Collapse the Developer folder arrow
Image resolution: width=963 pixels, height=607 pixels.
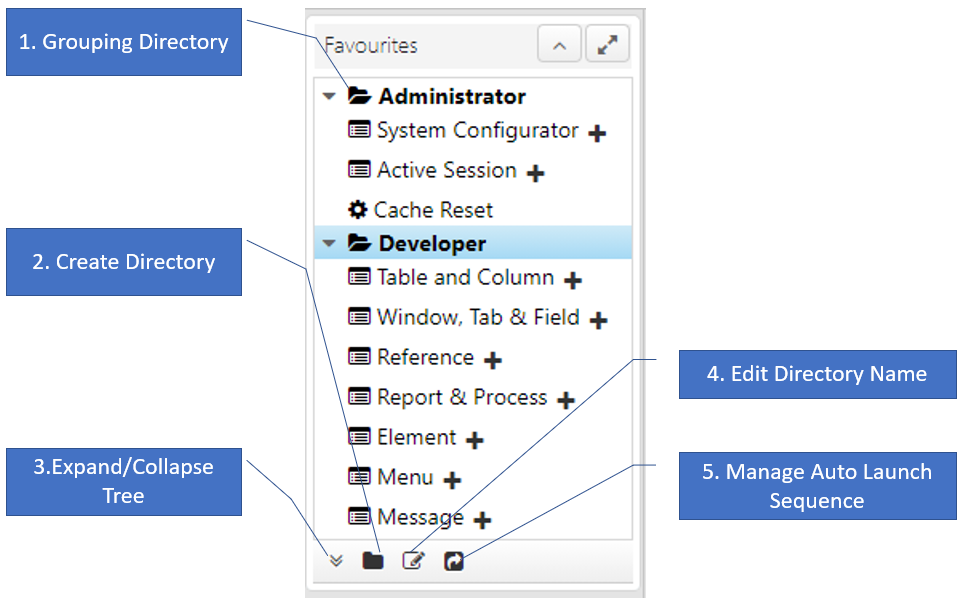pos(328,244)
